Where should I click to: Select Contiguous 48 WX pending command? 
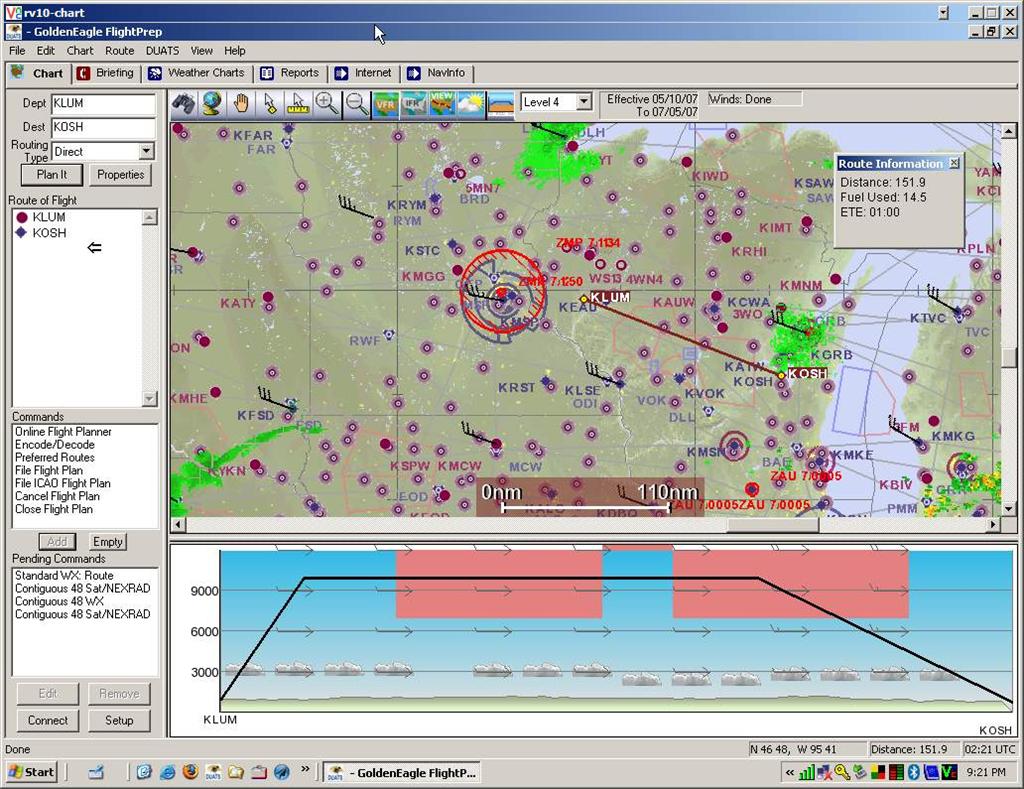tap(59, 602)
